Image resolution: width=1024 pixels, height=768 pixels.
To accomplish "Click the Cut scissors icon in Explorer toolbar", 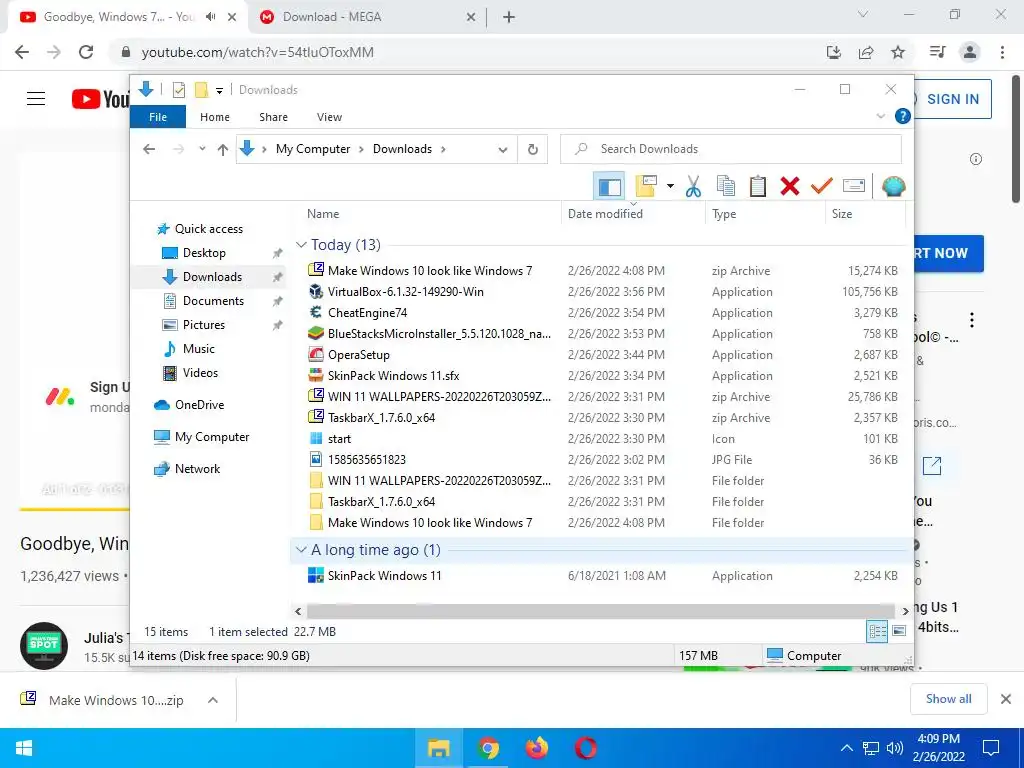I will pyautogui.click(x=693, y=187).
